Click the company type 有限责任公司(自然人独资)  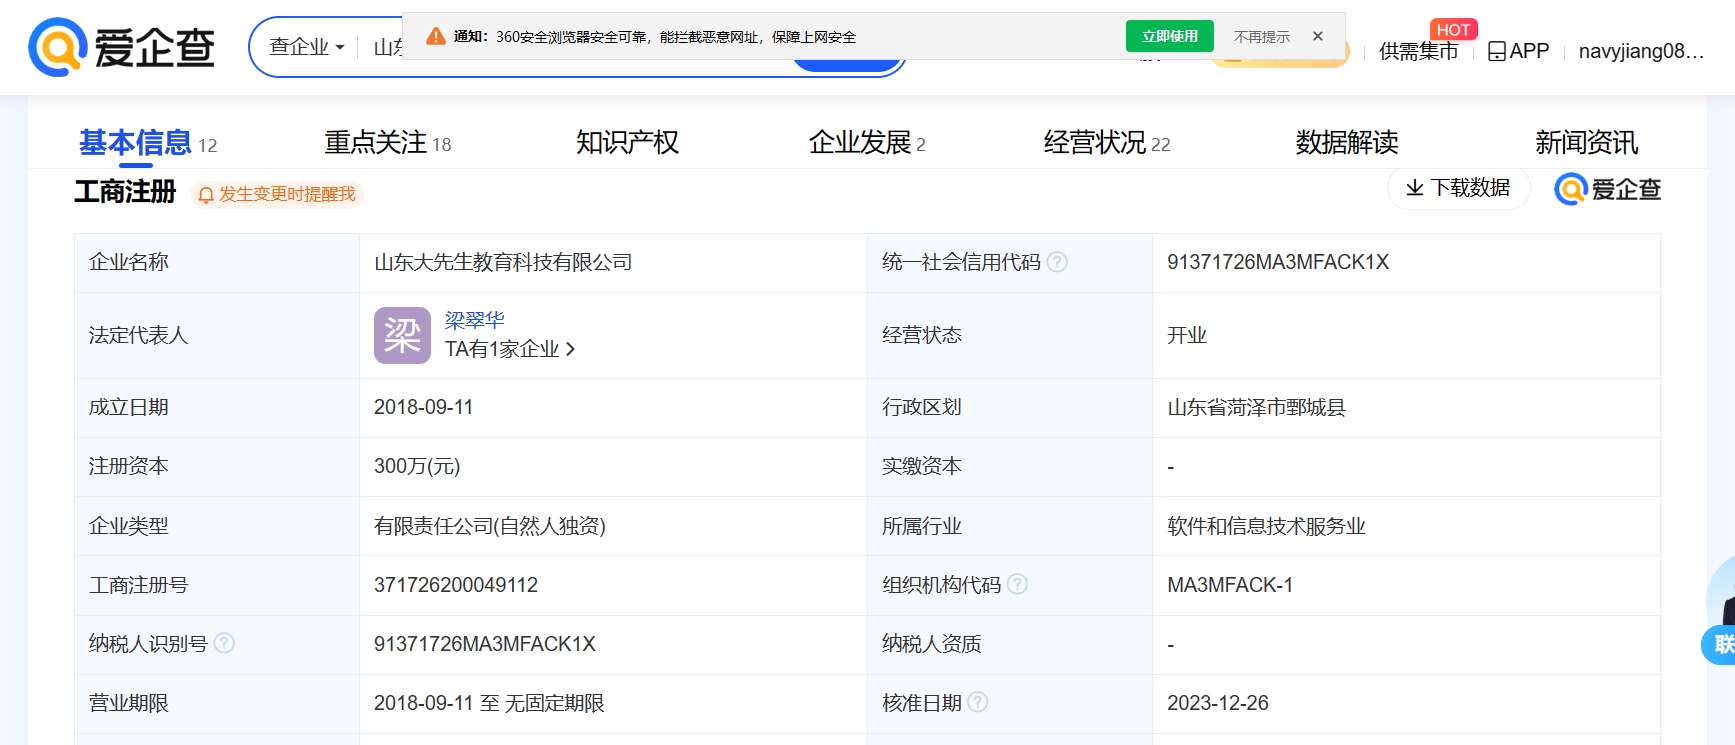[x=490, y=526]
